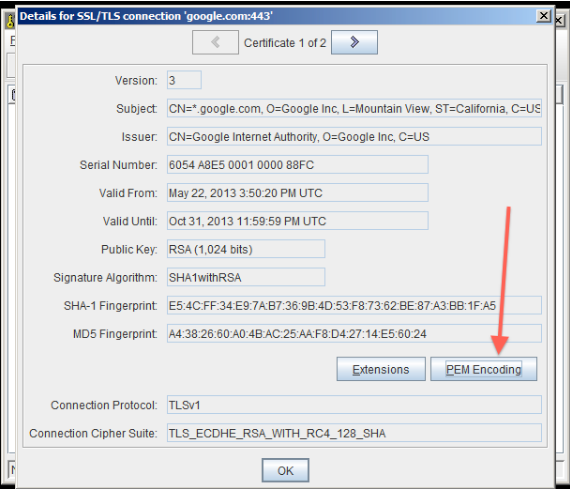The height and width of the screenshot is (492, 573).
Task: Go to the next certificate with right arrow
Action: [354, 42]
